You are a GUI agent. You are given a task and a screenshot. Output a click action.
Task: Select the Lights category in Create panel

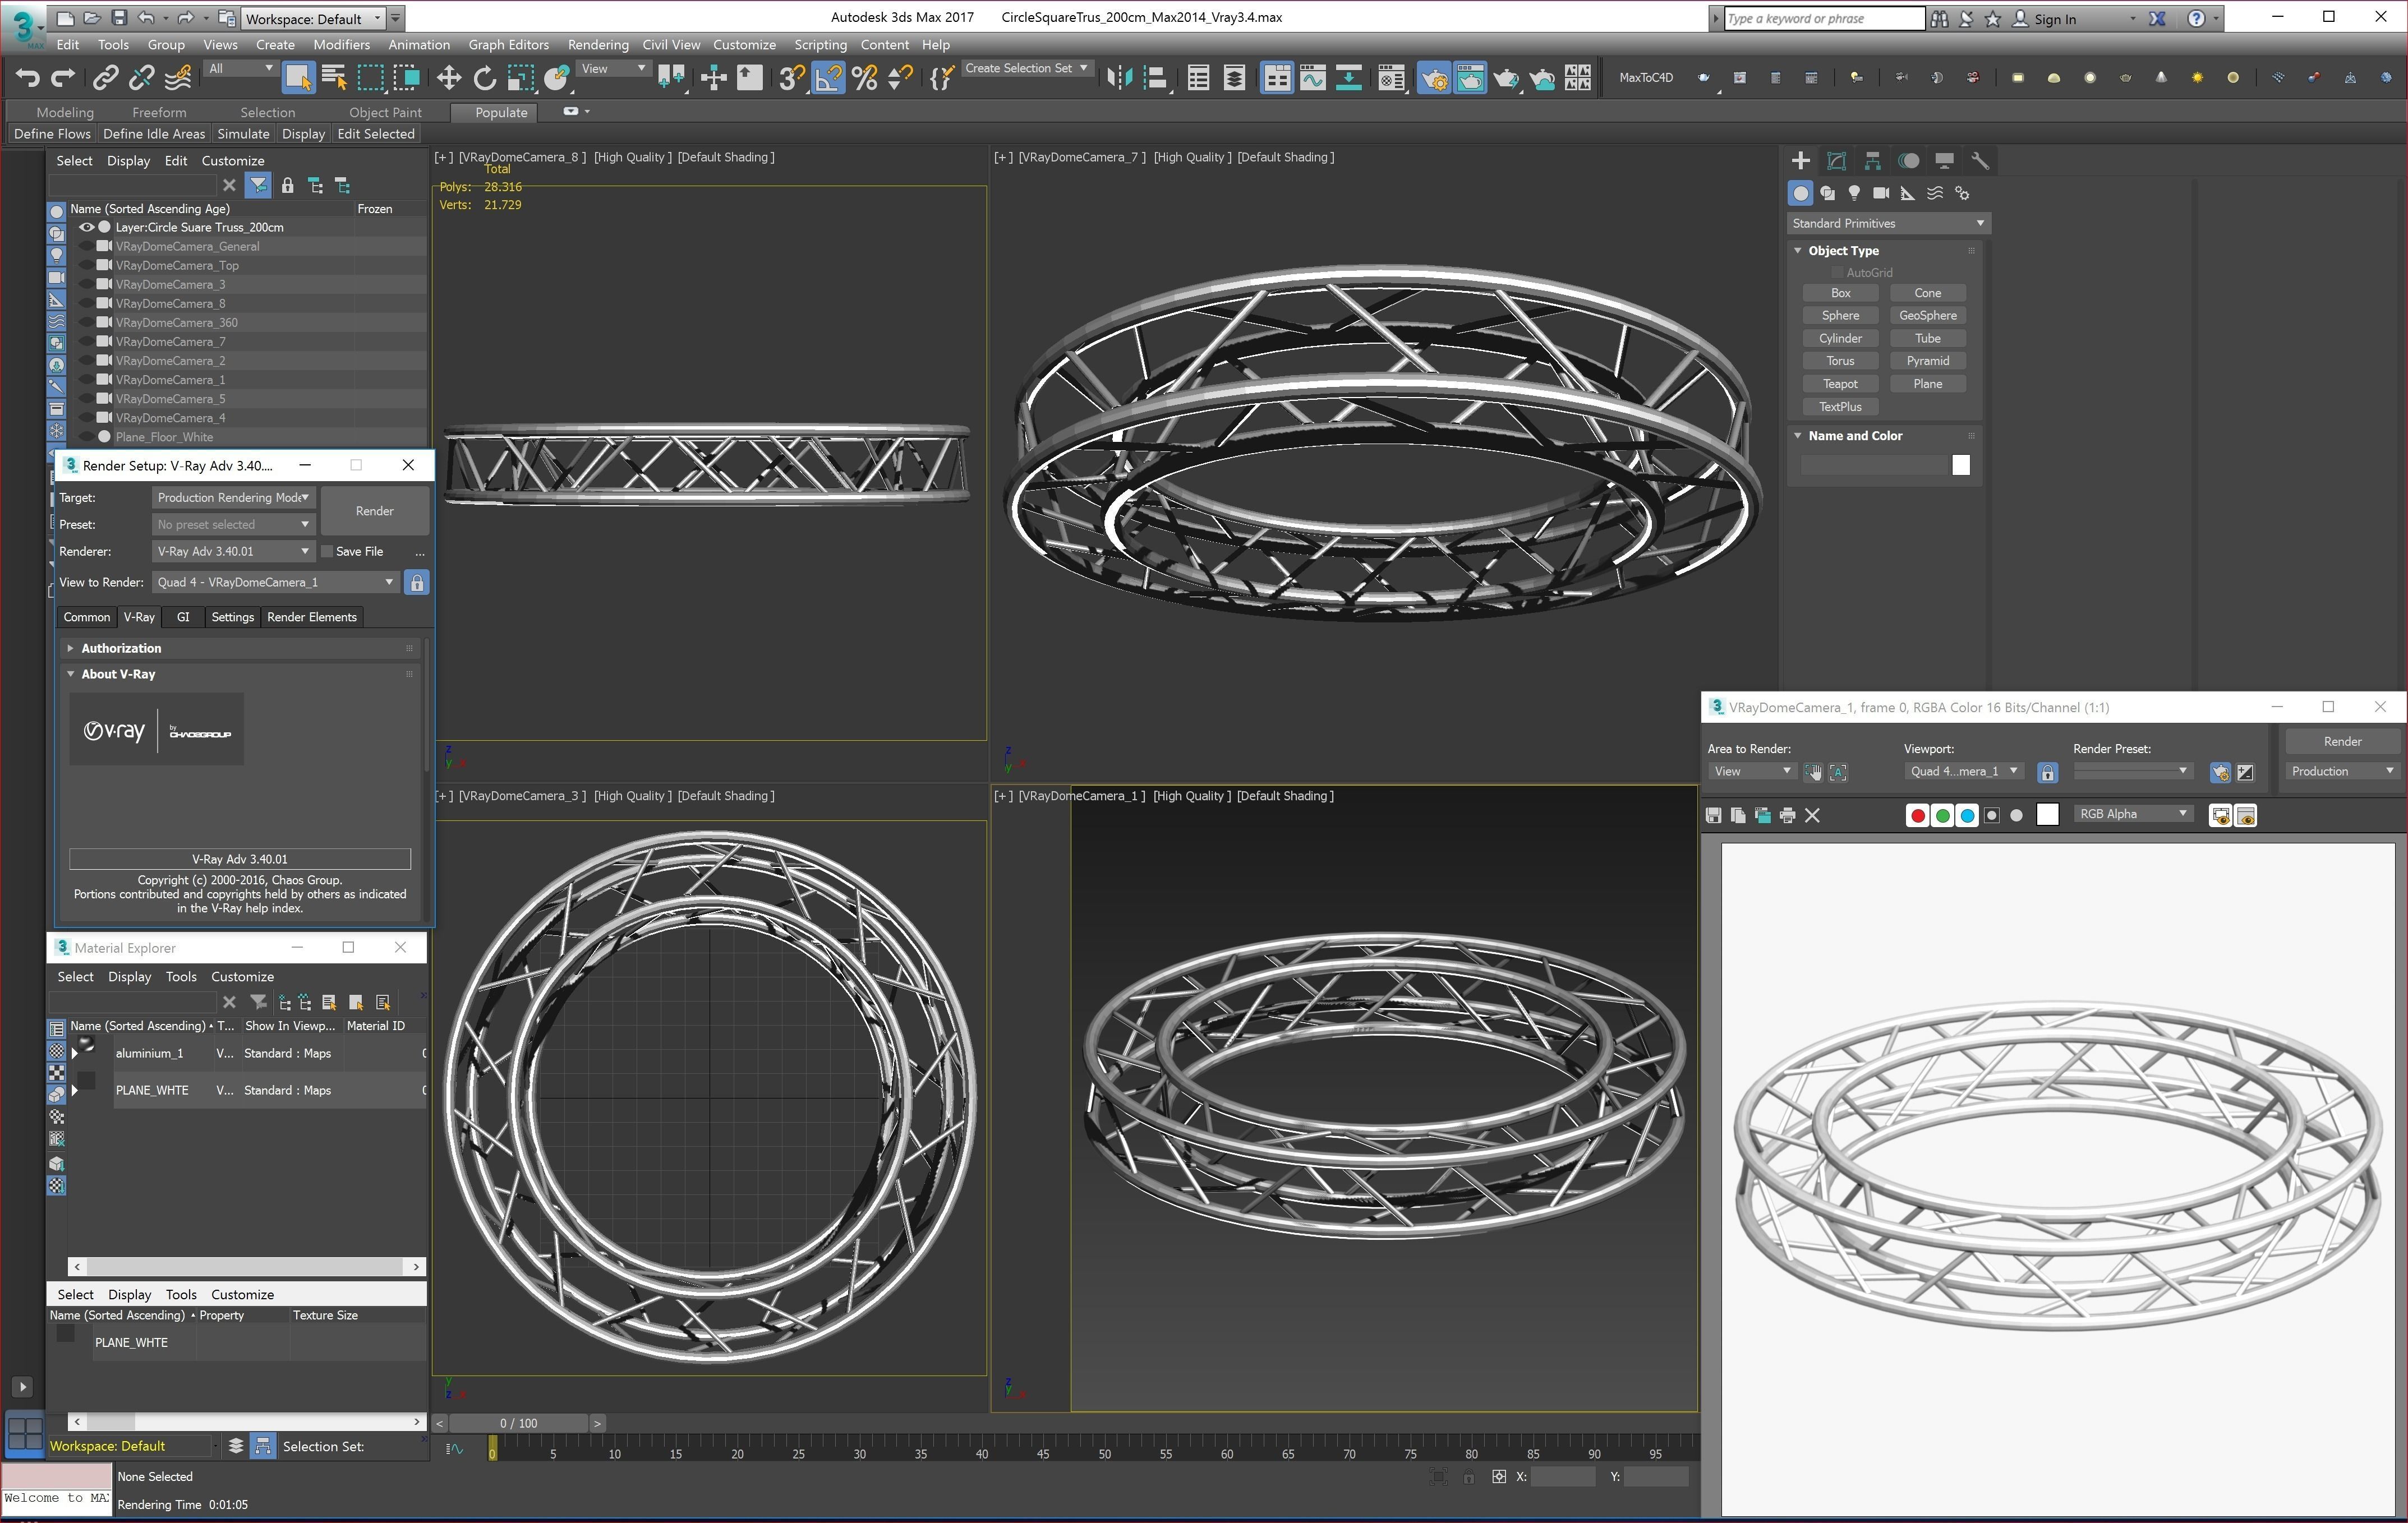pos(1854,193)
